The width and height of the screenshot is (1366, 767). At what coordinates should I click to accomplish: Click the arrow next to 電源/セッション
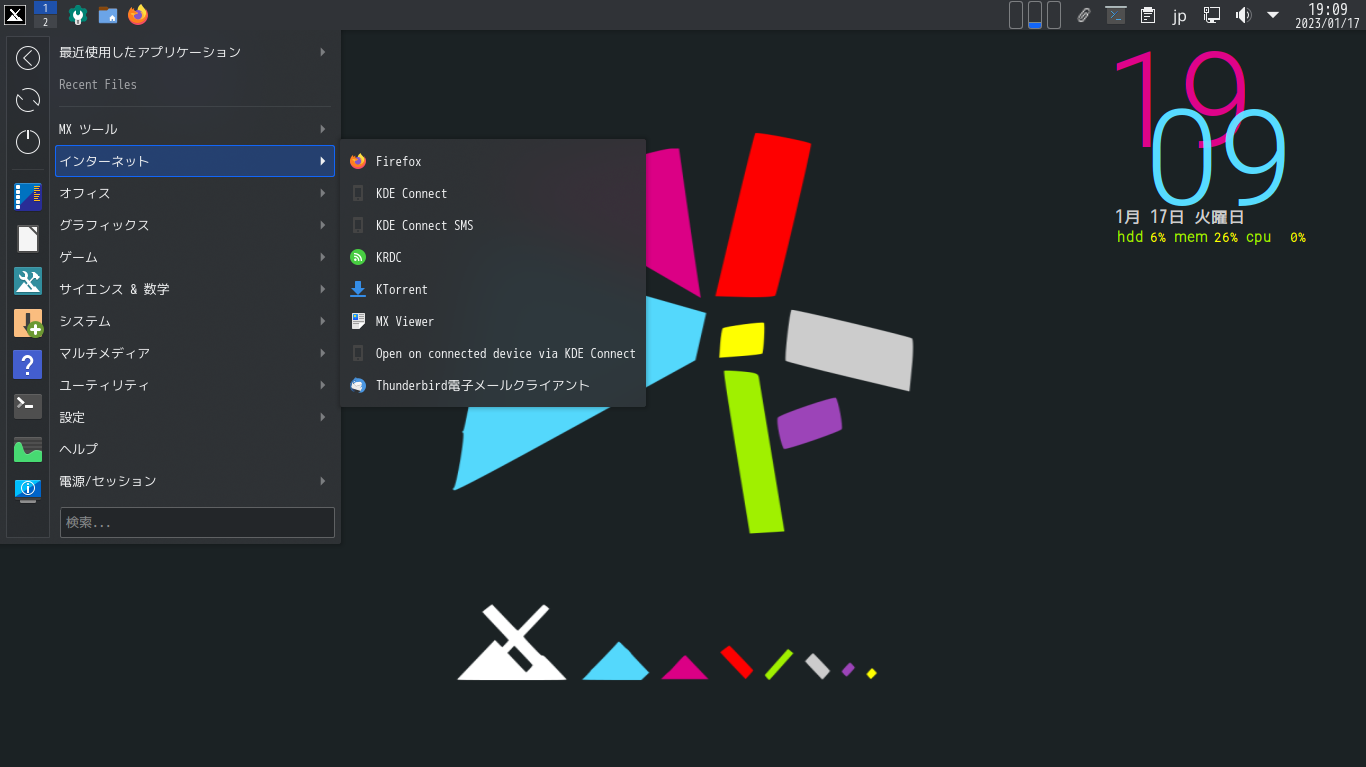(x=323, y=481)
